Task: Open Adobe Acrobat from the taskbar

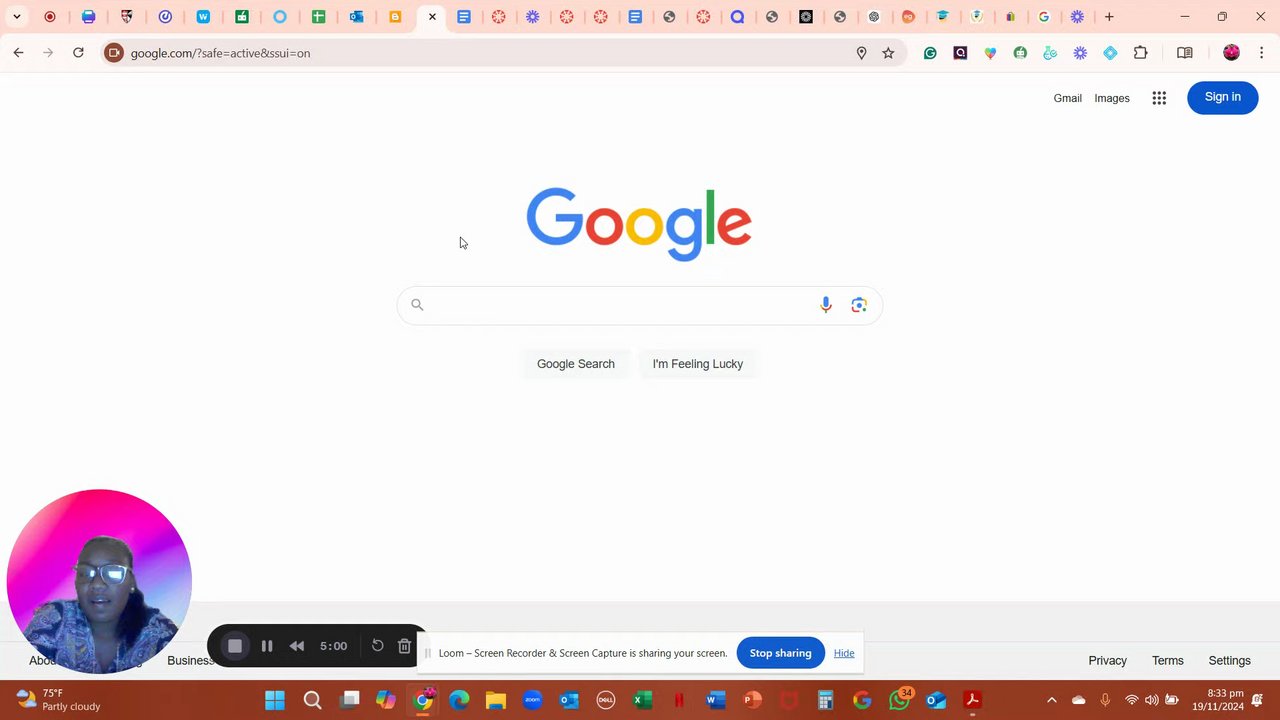Action: [x=972, y=700]
